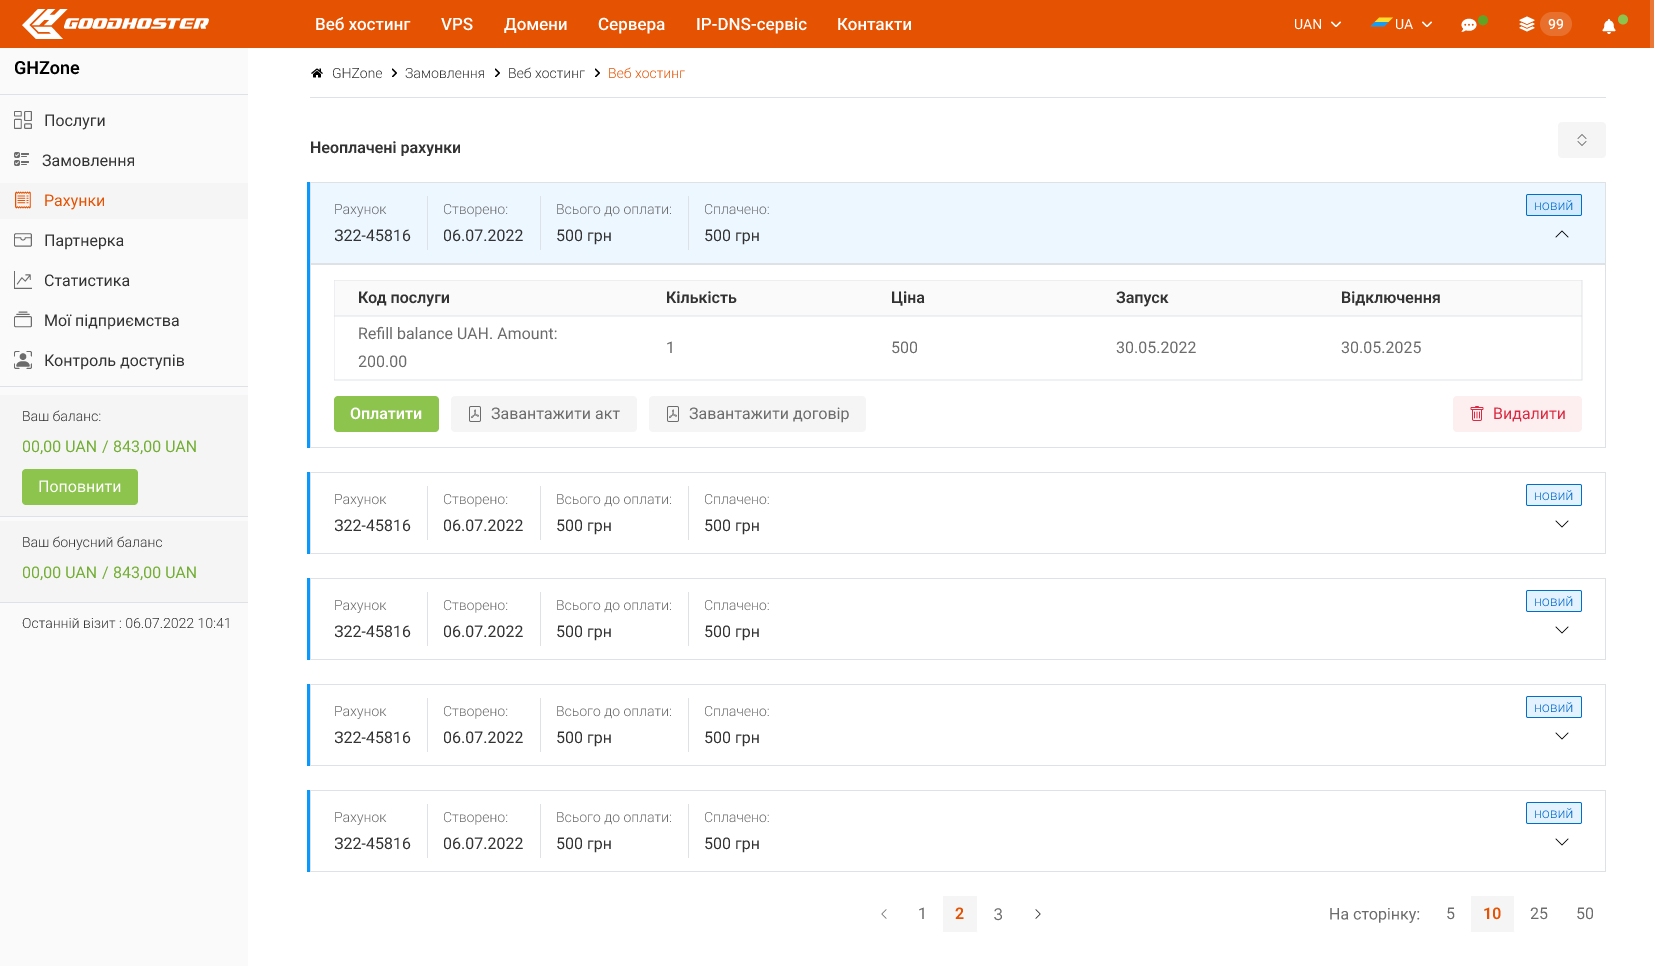Image resolution: width=1654 pixels, height=966 pixels.
Task: Open Контакти menu item
Action: click(874, 24)
